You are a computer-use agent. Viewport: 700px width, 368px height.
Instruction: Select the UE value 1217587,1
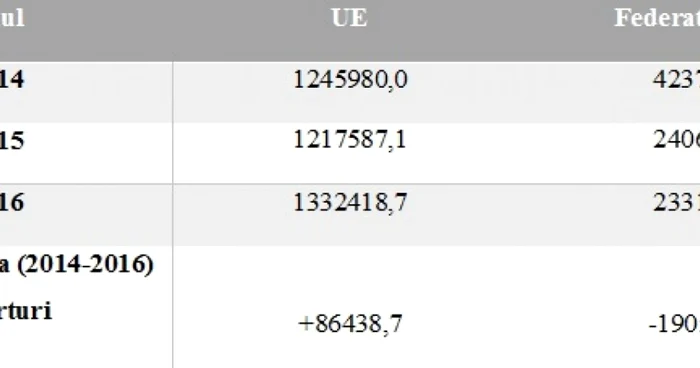[x=350, y=140]
